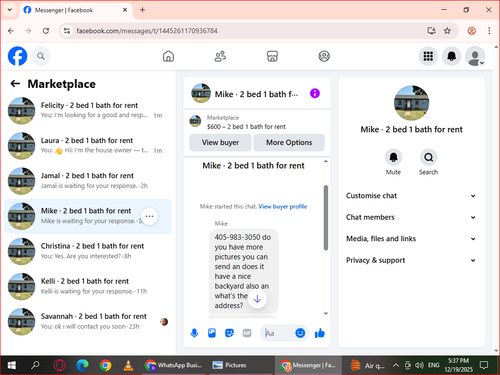Open the Groups icon in top navigation
The height and width of the screenshot is (375, 500).
click(324, 56)
